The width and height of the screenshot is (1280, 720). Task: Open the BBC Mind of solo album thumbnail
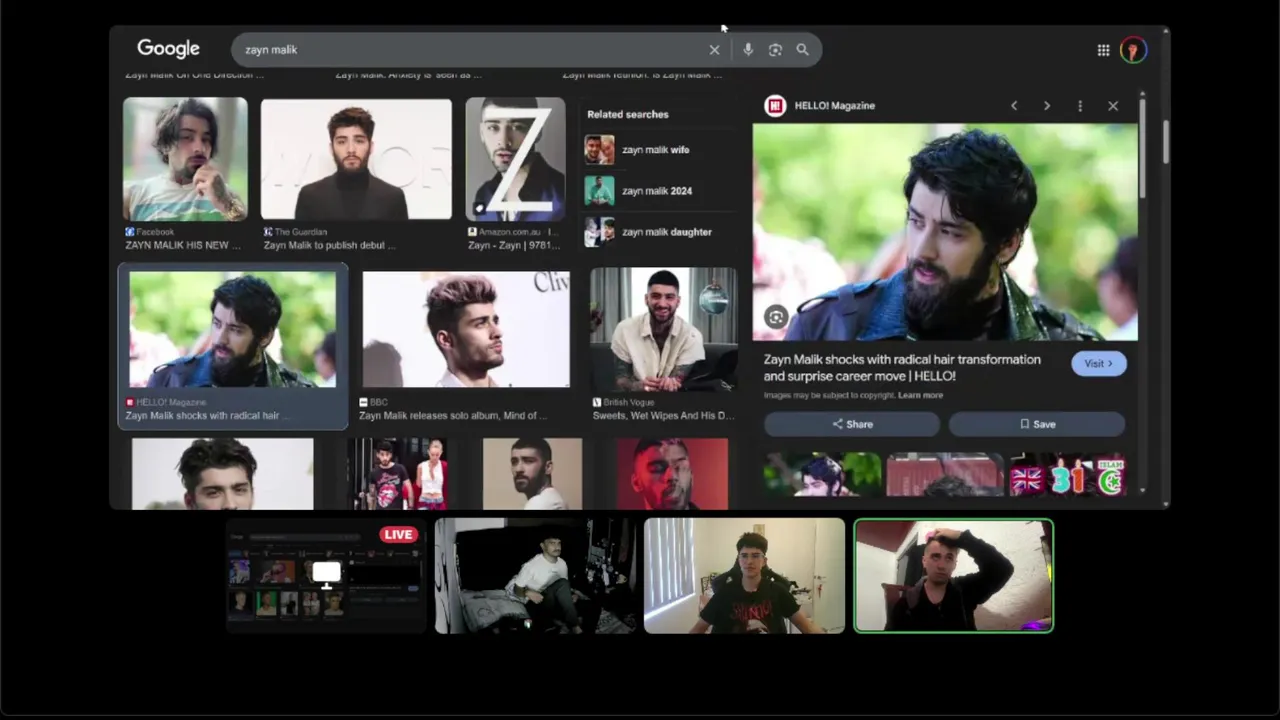[x=466, y=329]
